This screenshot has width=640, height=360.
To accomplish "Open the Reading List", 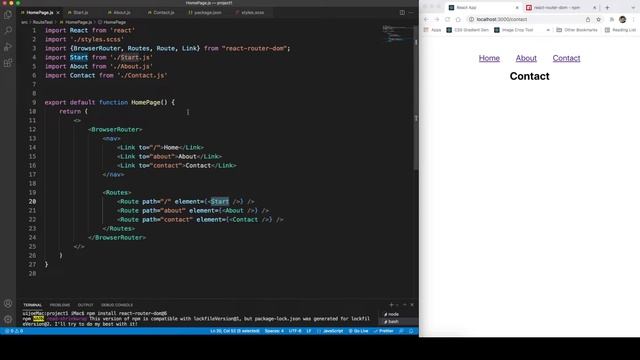I will [620, 30].
